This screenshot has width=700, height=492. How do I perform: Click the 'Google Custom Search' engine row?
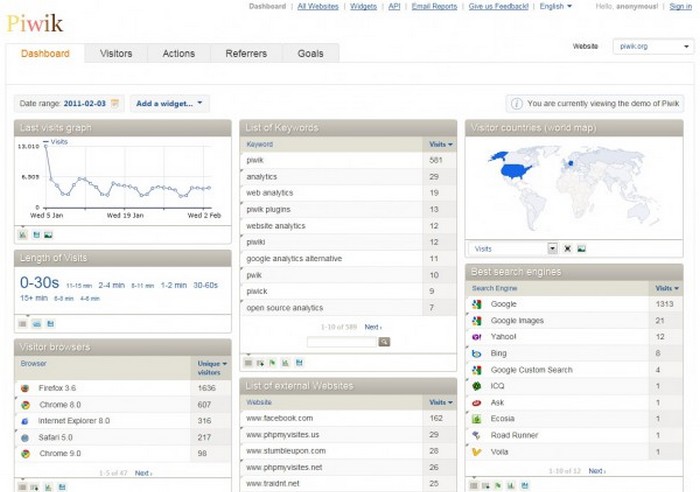[574, 370]
